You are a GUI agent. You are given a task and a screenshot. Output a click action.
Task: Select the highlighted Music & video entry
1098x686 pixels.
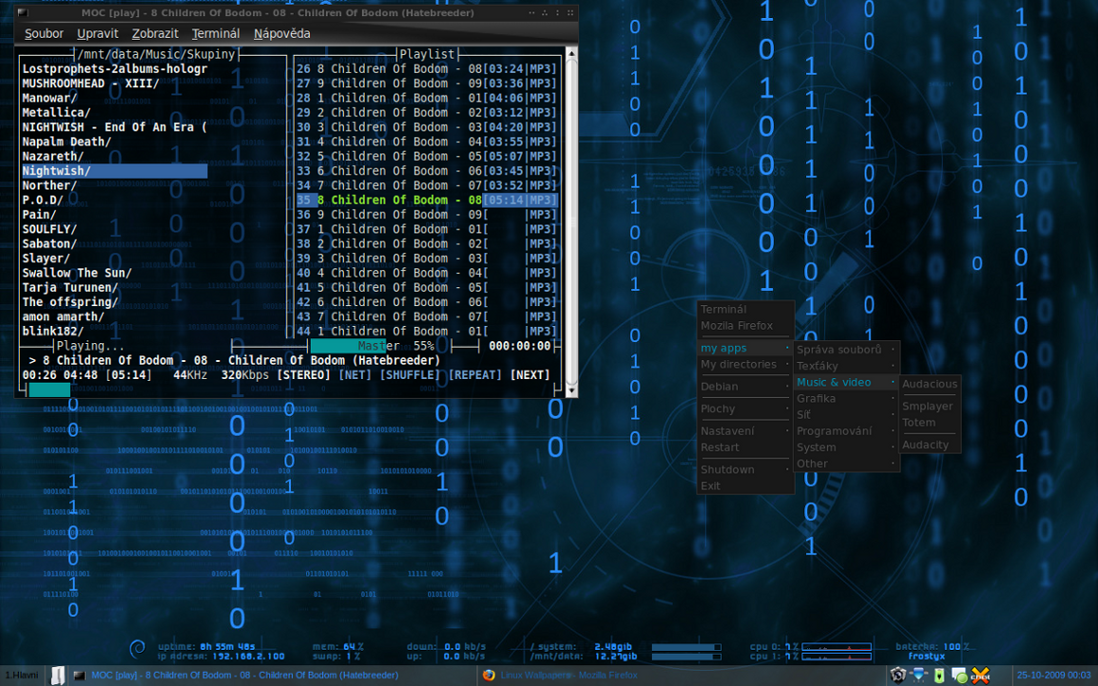pos(847,382)
